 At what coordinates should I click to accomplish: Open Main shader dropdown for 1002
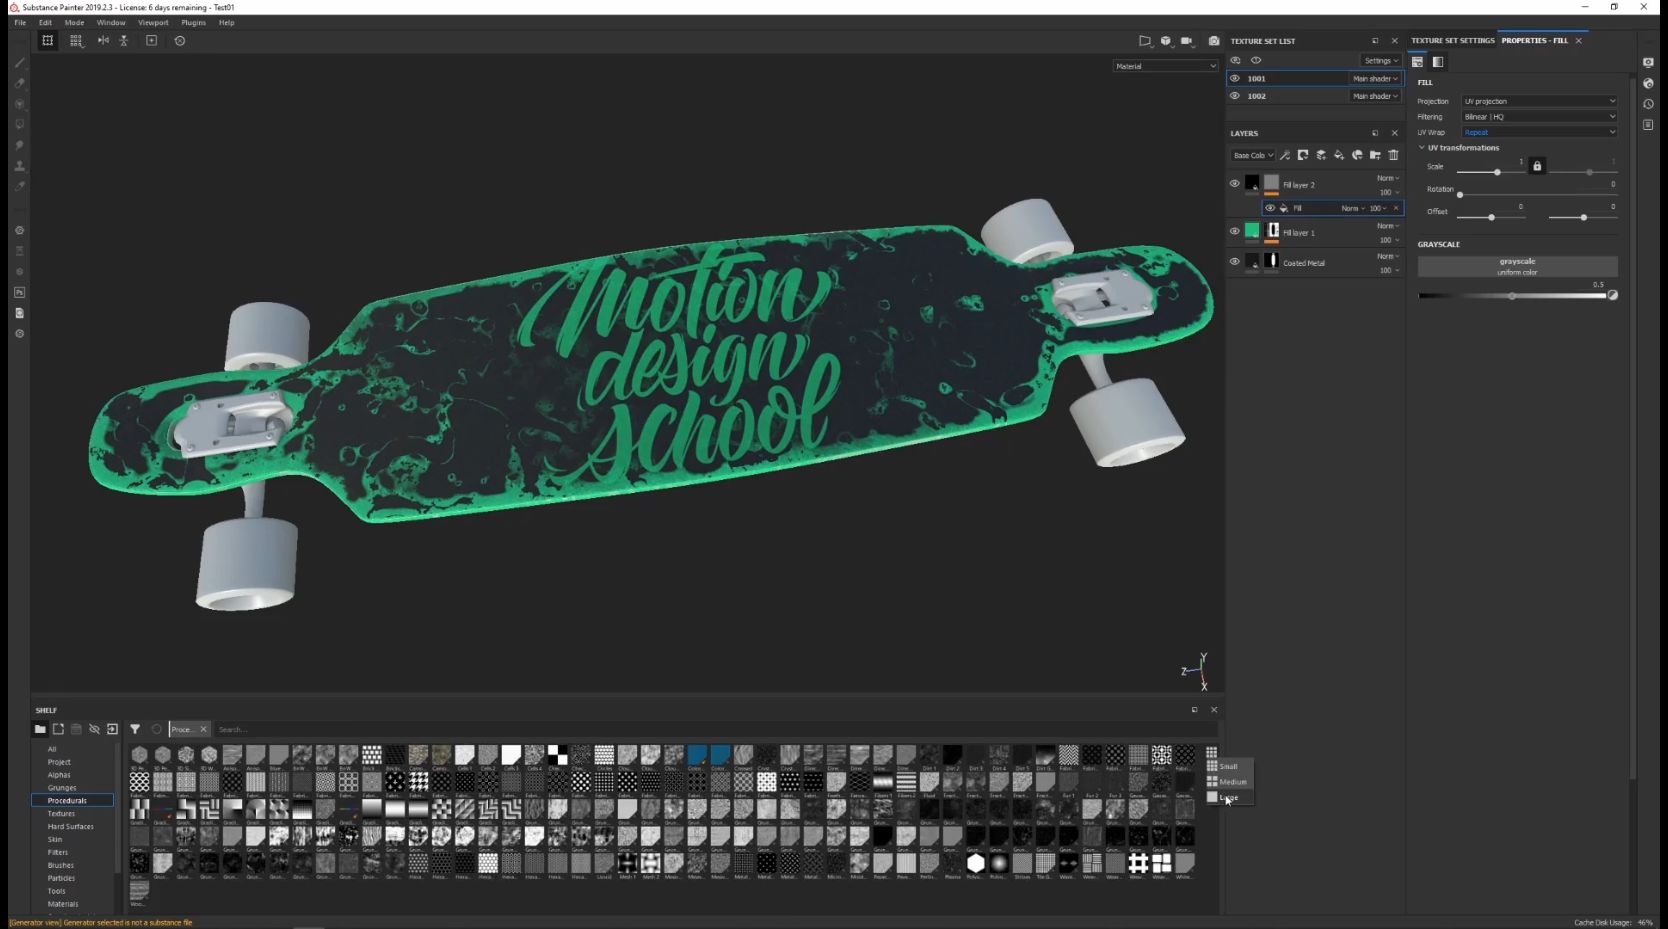[x=1375, y=96]
